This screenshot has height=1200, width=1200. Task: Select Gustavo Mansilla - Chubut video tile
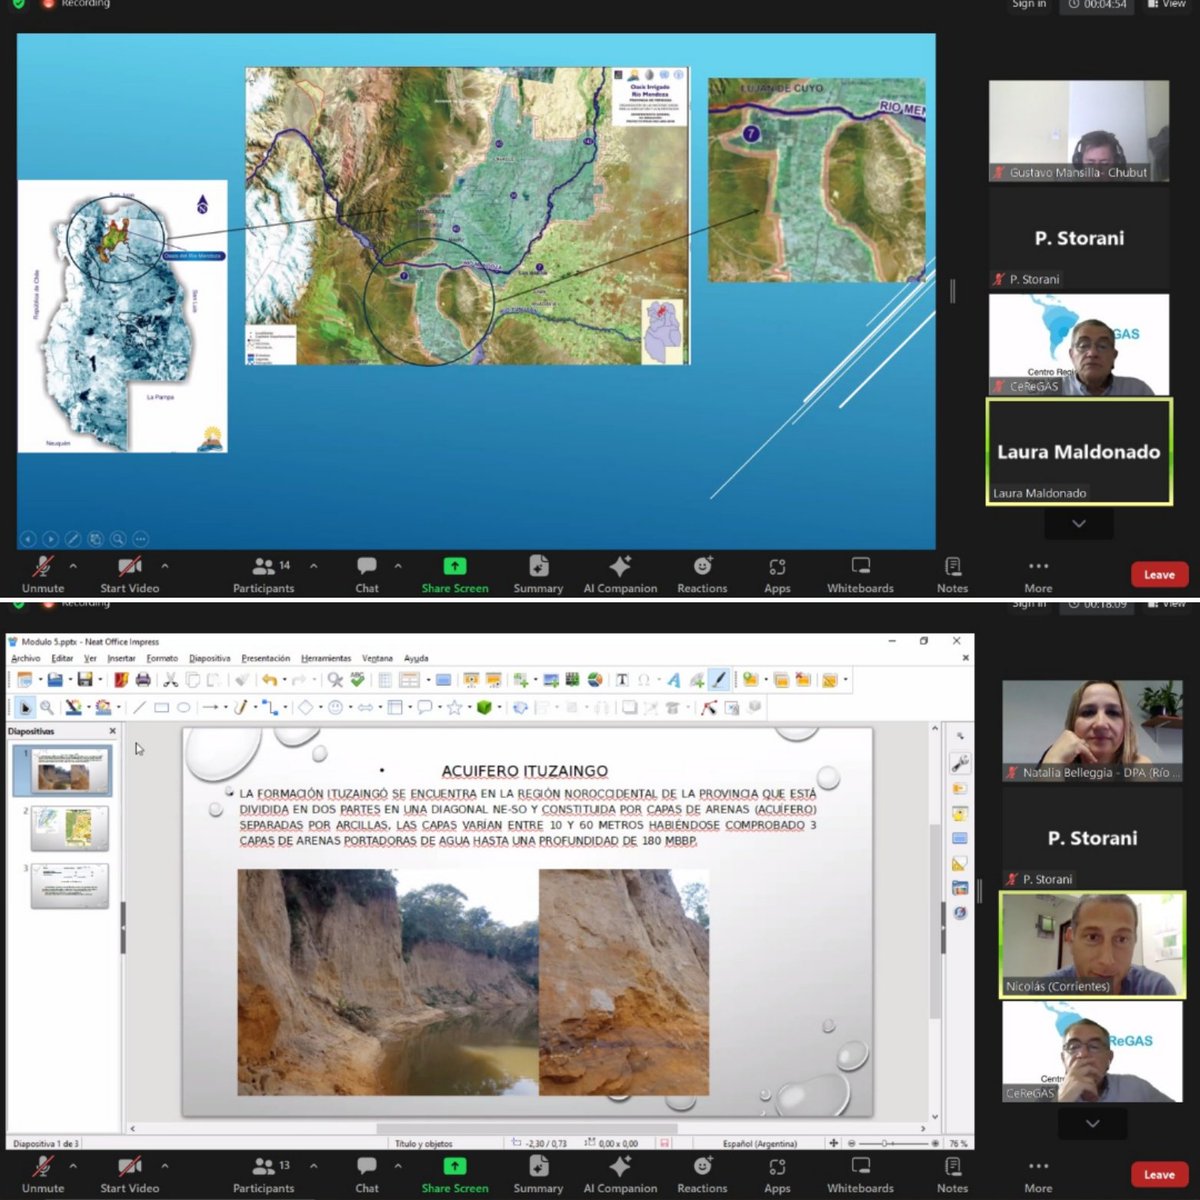click(1078, 131)
